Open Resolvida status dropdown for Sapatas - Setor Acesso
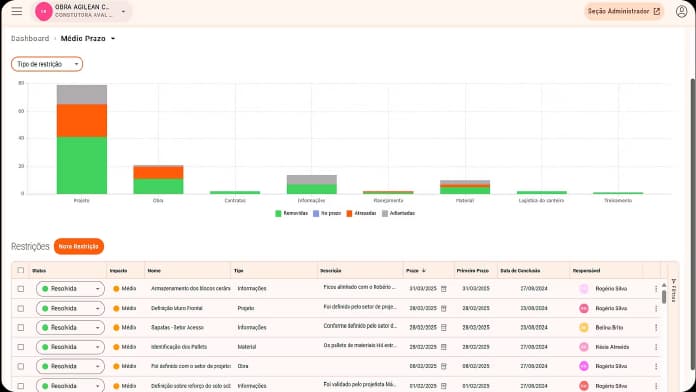Screen dimensions: 696x392 (x=70, y=328)
